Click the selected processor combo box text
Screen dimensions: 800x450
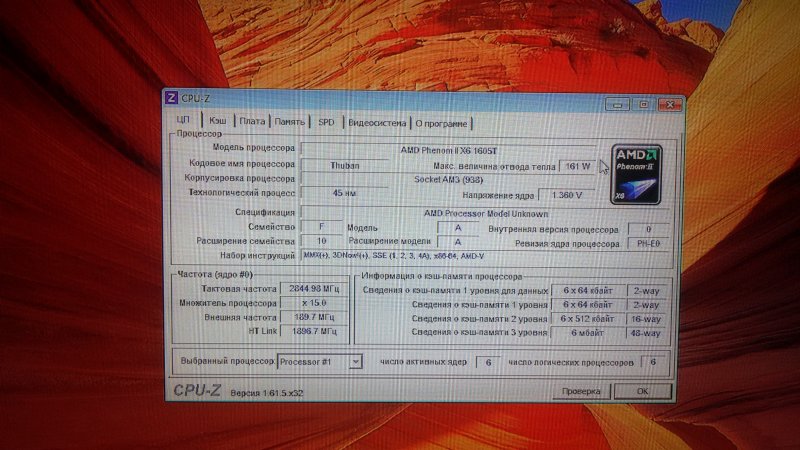[312, 360]
